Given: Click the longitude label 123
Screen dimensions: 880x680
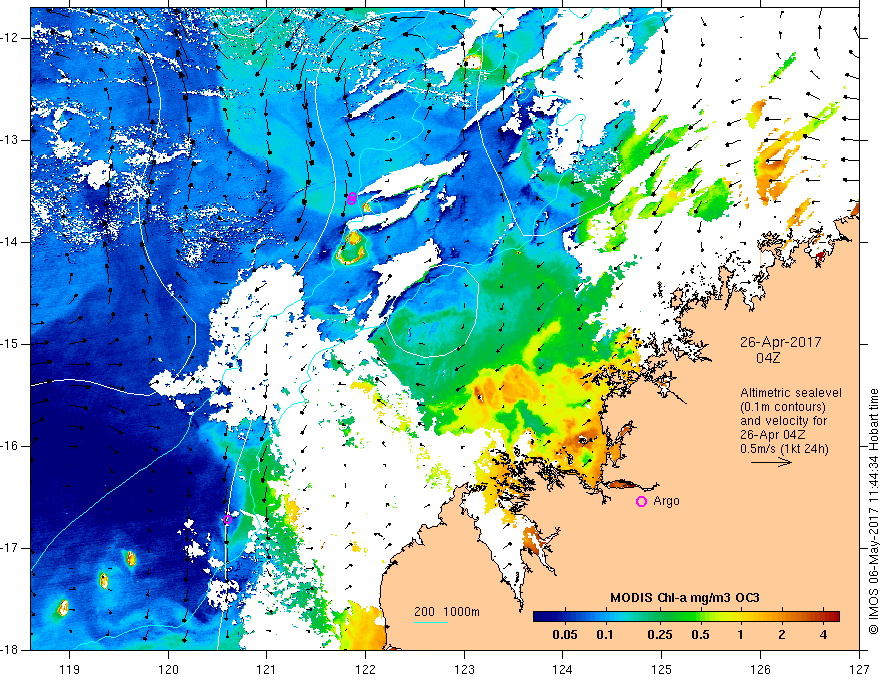Looking at the screenshot, I should coord(464,669).
